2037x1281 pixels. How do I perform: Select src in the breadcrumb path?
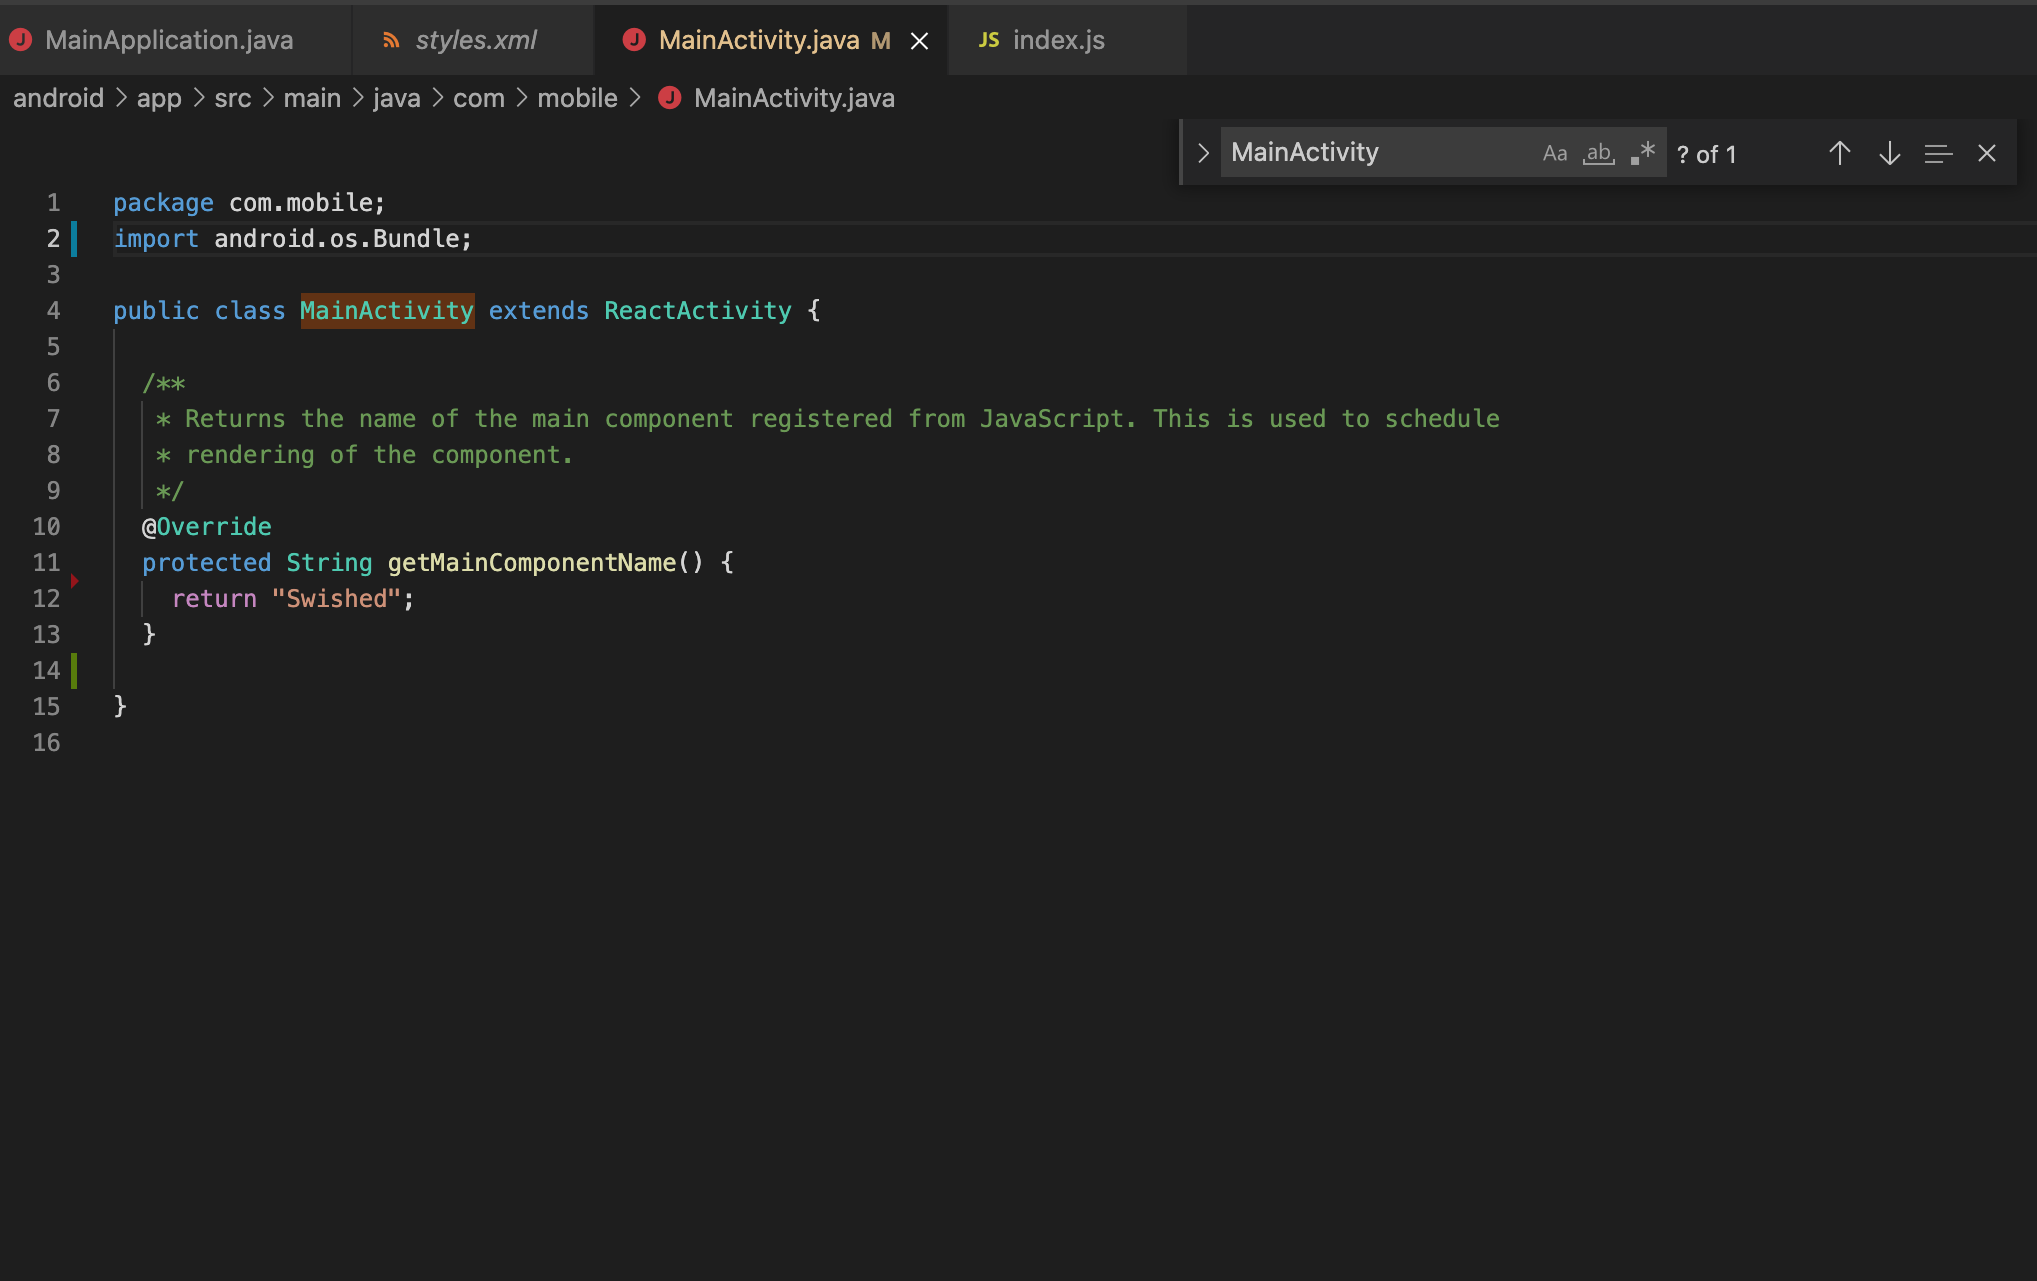point(233,98)
